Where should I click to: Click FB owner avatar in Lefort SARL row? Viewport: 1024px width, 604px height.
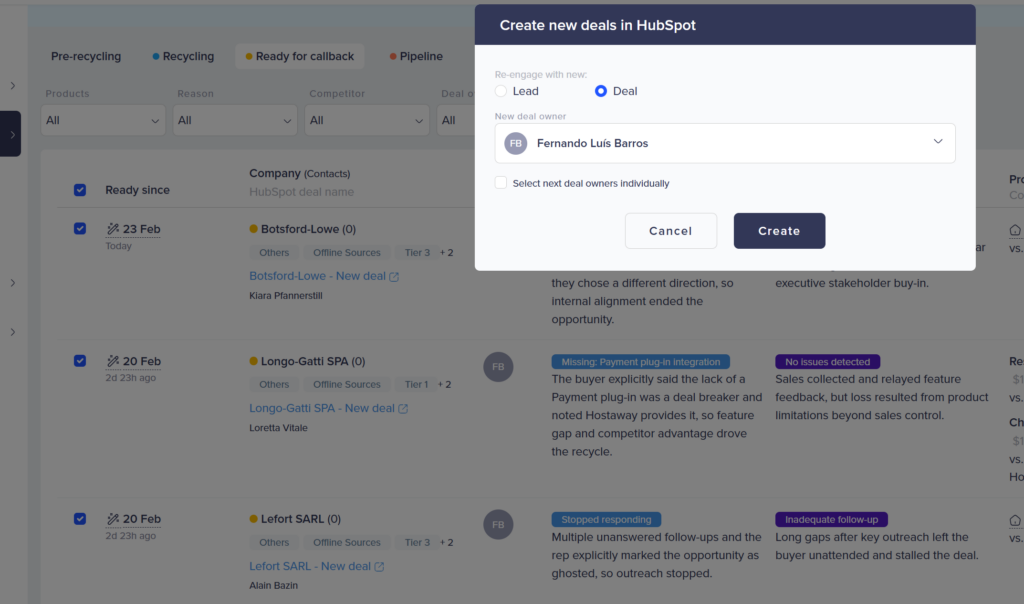coord(498,524)
